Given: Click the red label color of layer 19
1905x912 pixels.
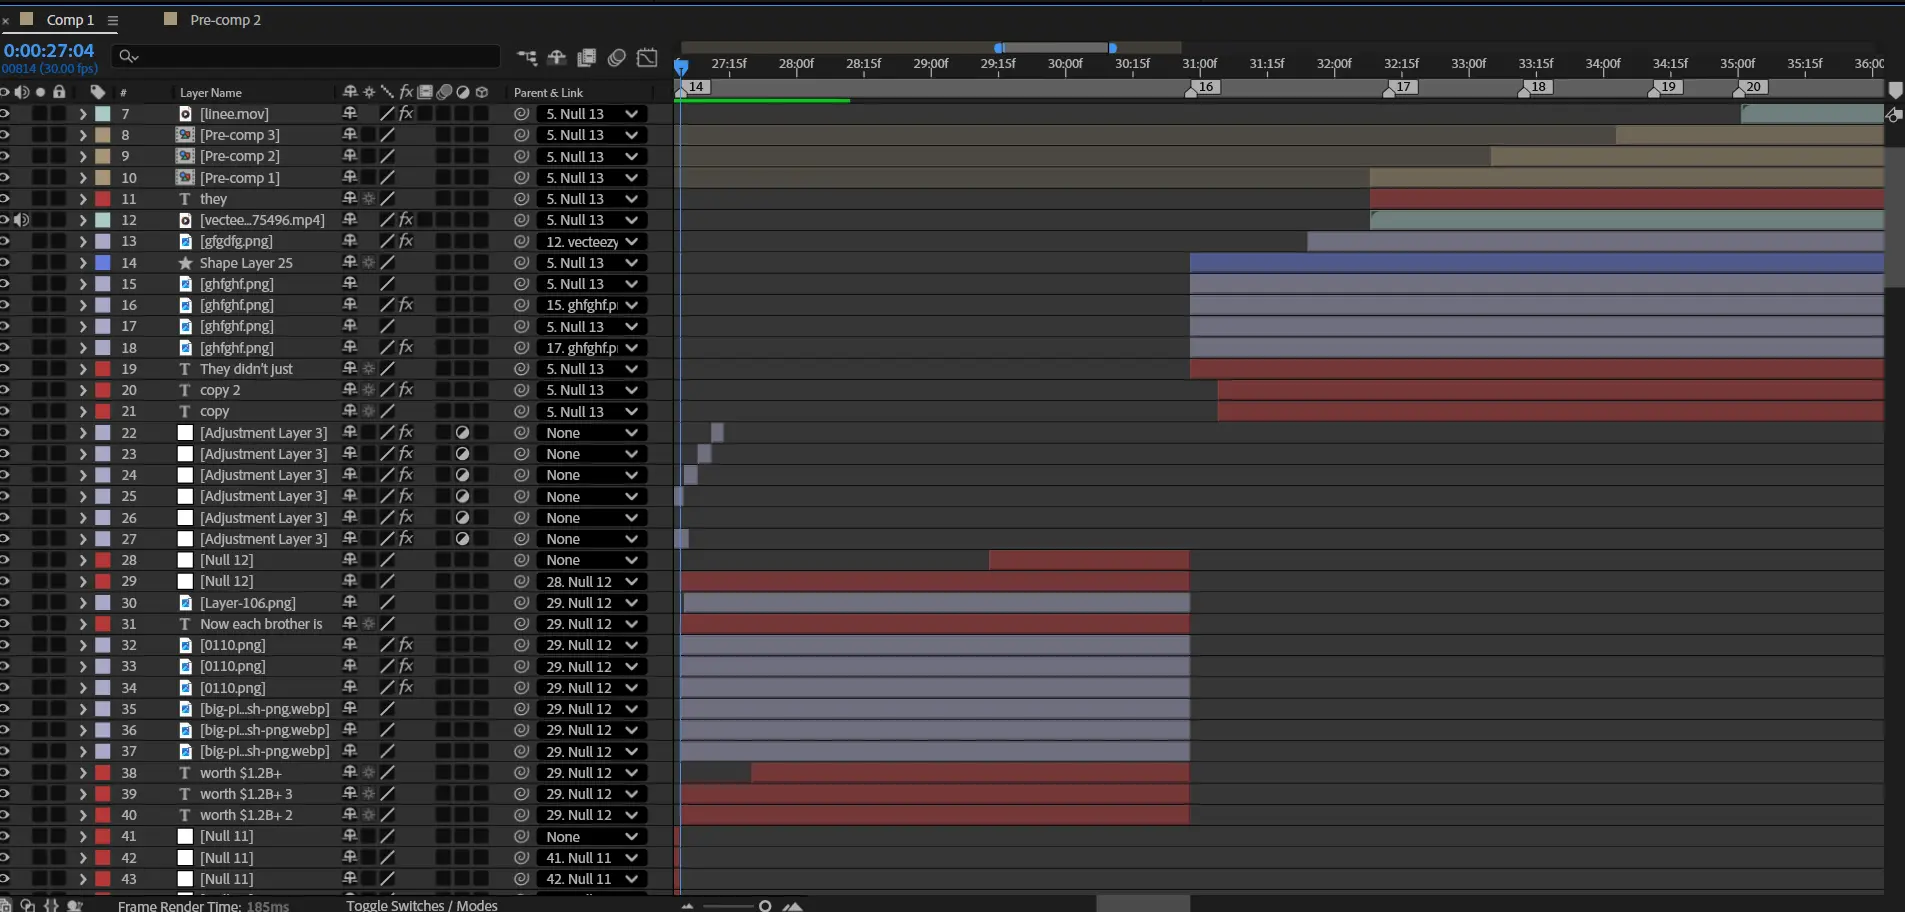Looking at the screenshot, I should pos(103,369).
